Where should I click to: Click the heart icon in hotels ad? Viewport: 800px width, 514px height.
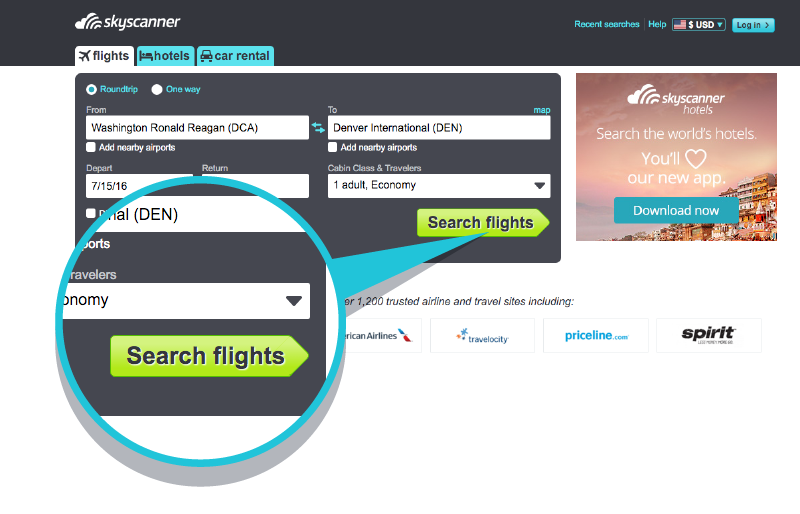(695, 158)
